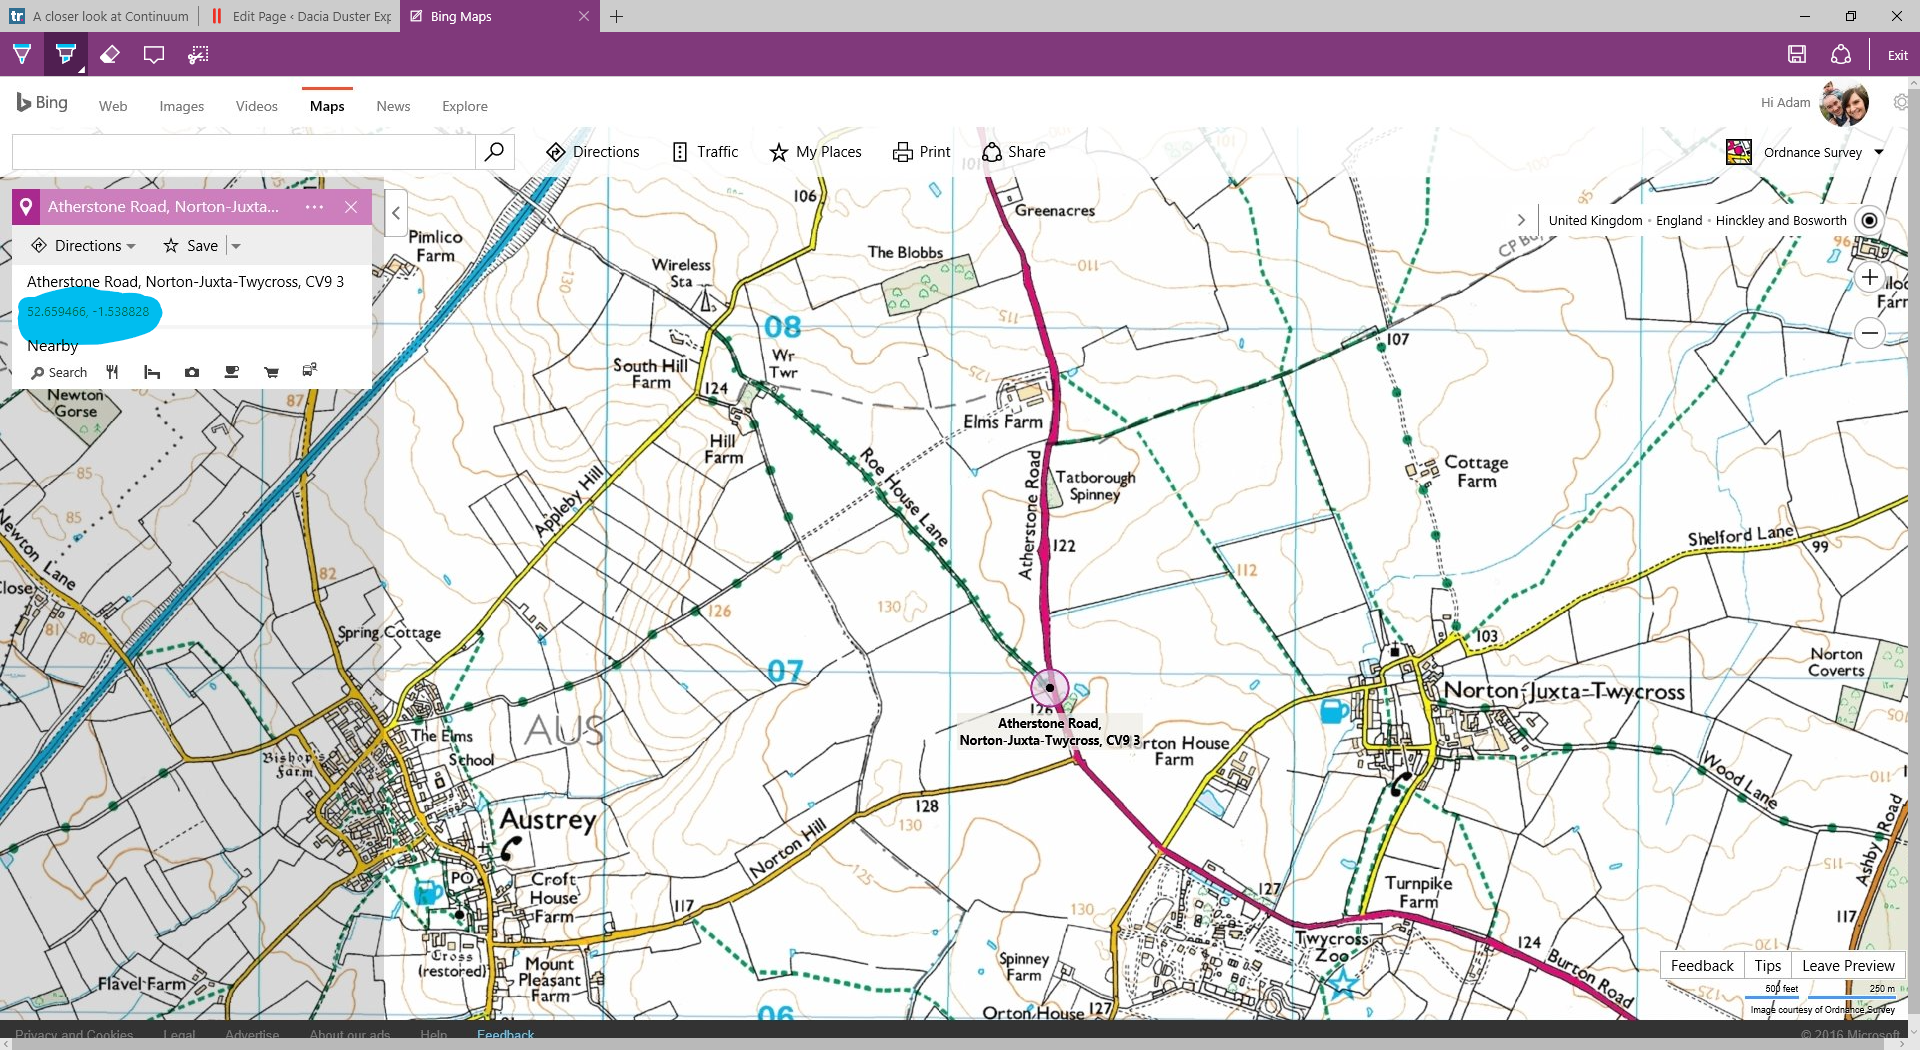Click the Ordnance Survey map style thumbnail
This screenshot has height=1050, width=1920.
pos(1738,152)
